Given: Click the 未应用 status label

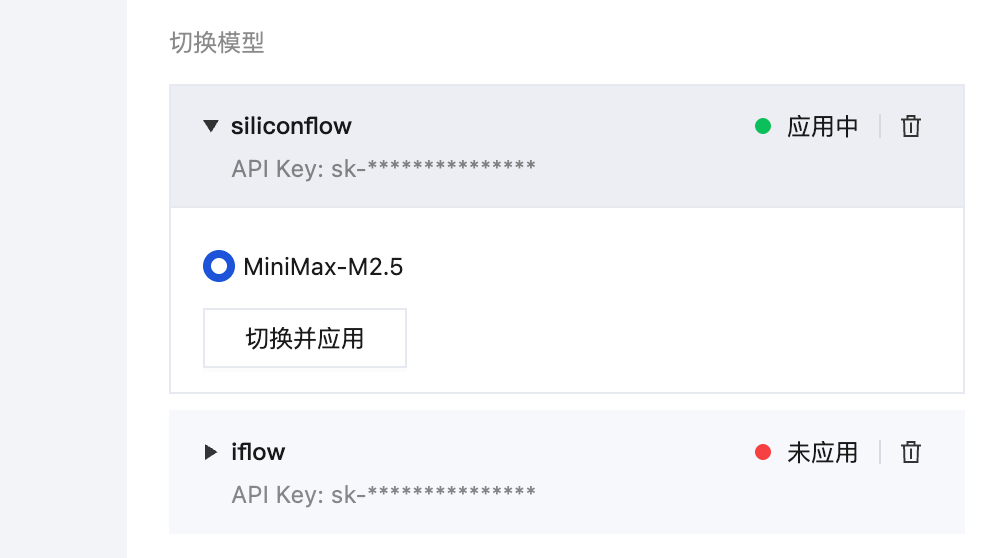Looking at the screenshot, I should click(822, 452).
